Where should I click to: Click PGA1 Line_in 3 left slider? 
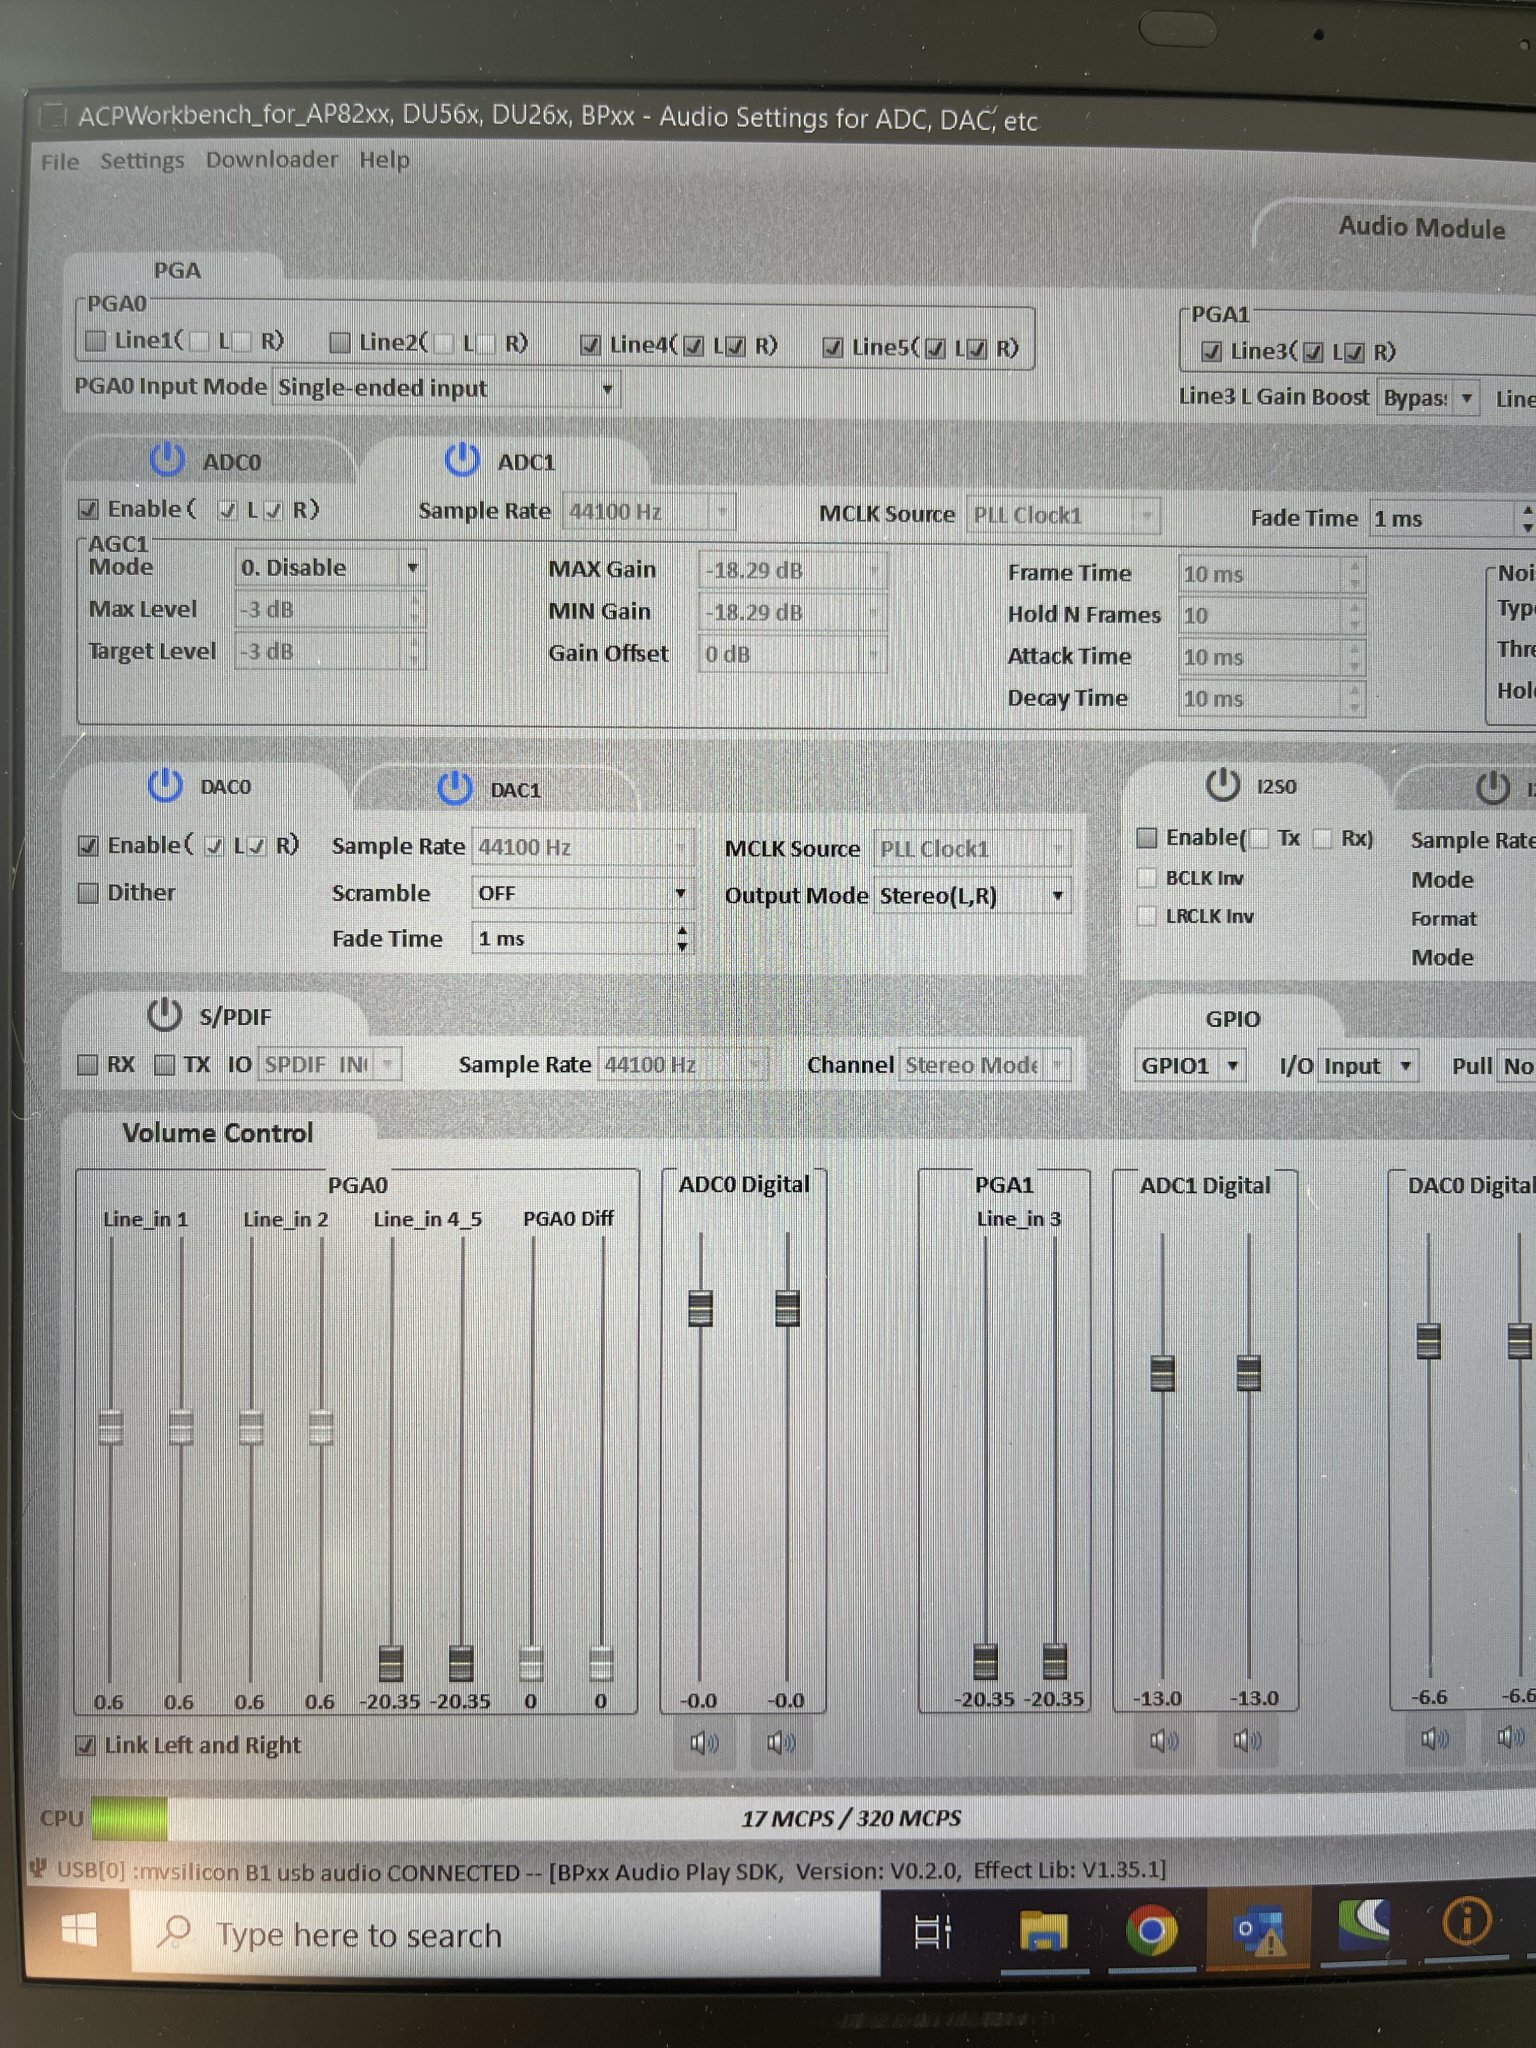coord(985,1661)
